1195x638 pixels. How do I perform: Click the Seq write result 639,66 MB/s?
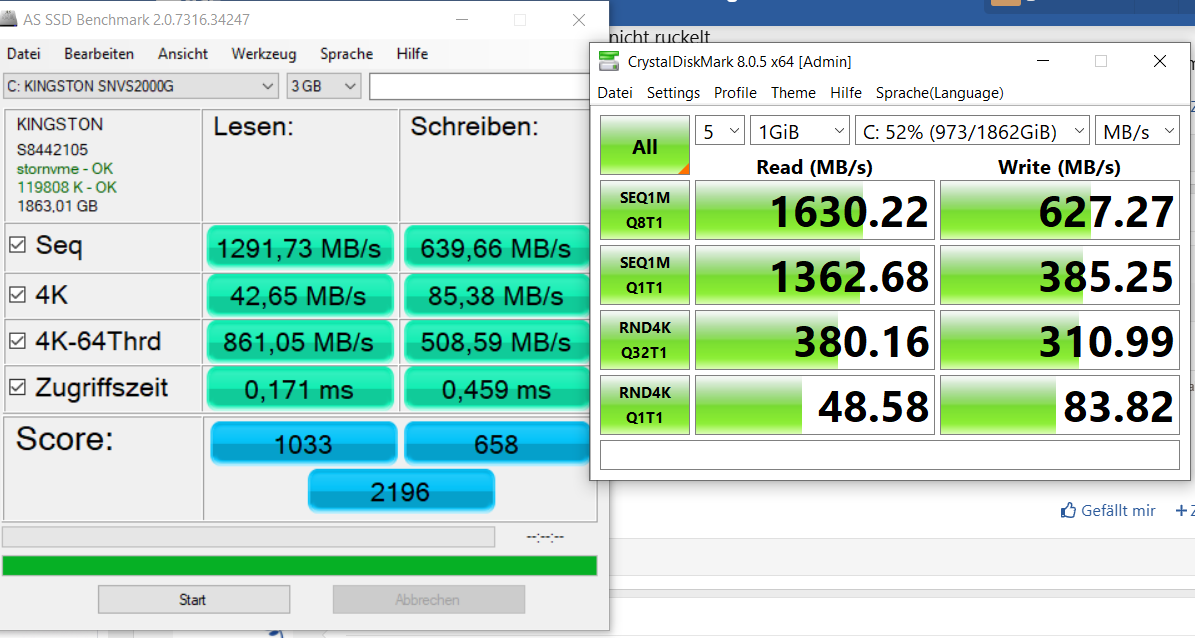pyautogui.click(x=496, y=248)
